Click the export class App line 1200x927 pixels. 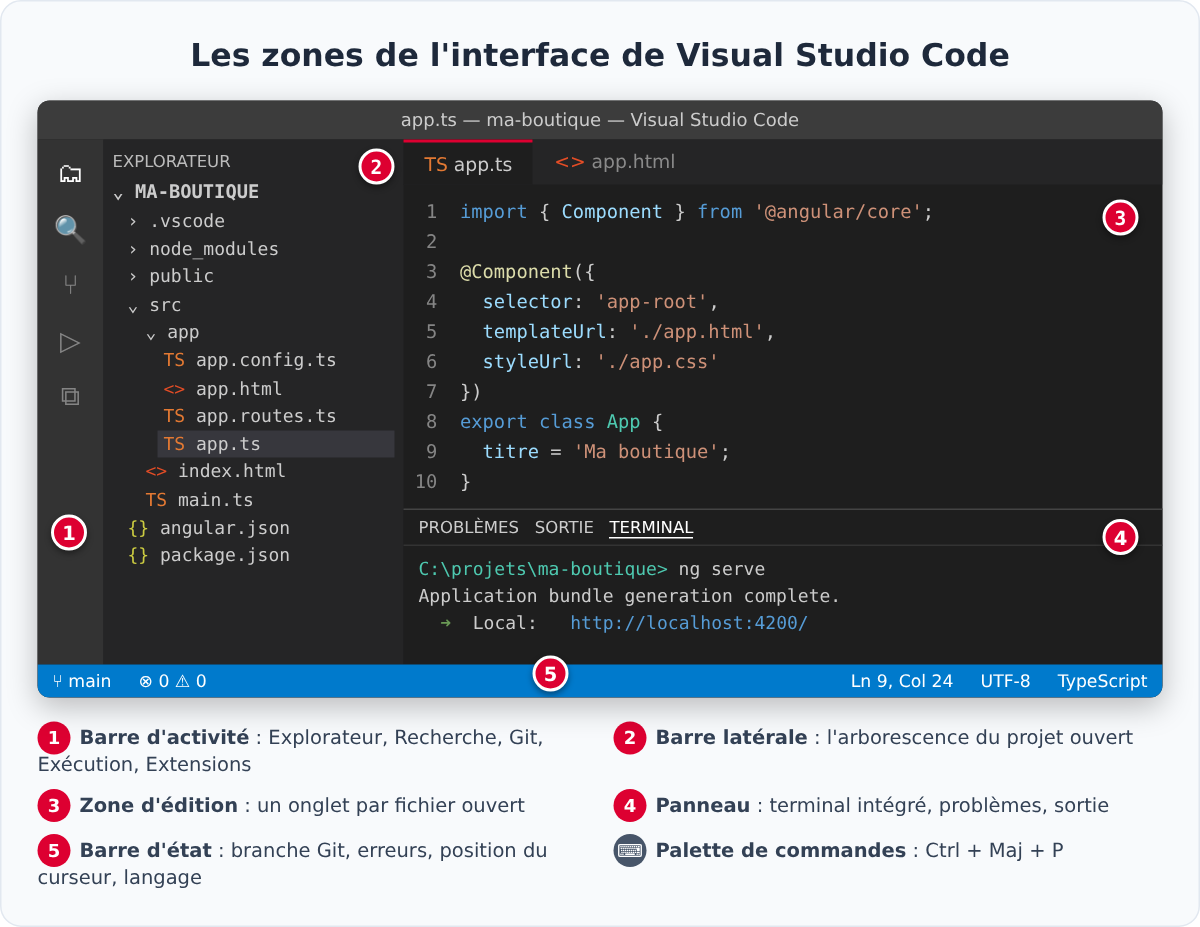pyautogui.click(x=561, y=422)
